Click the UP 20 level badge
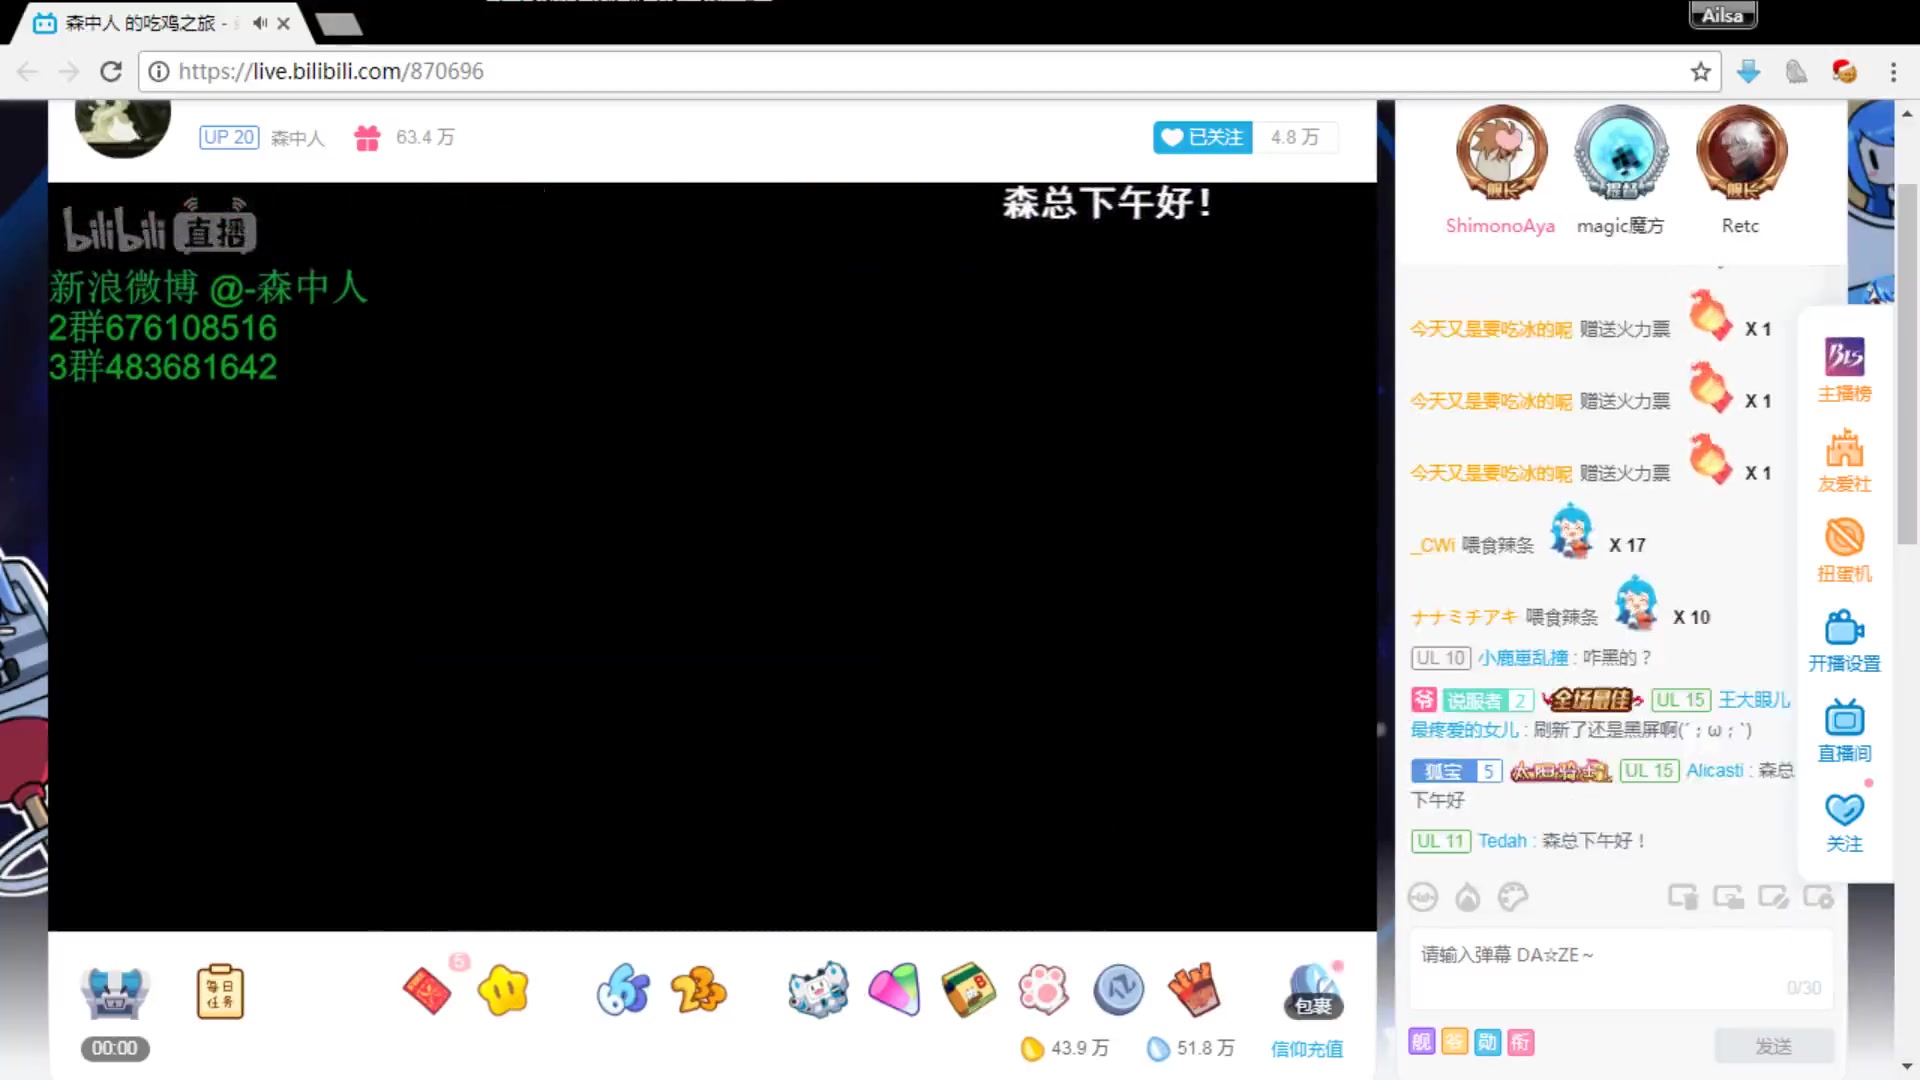Viewport: 1920px width, 1080px height. tap(229, 137)
